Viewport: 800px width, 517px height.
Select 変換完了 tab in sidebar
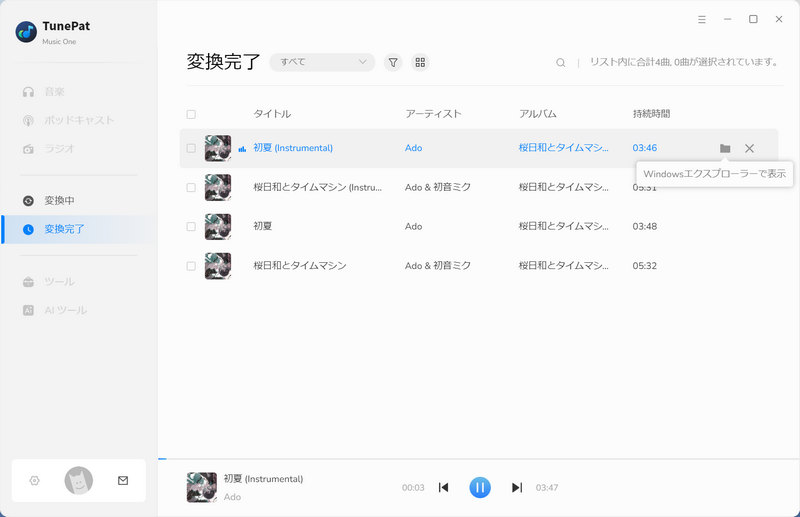click(x=79, y=229)
